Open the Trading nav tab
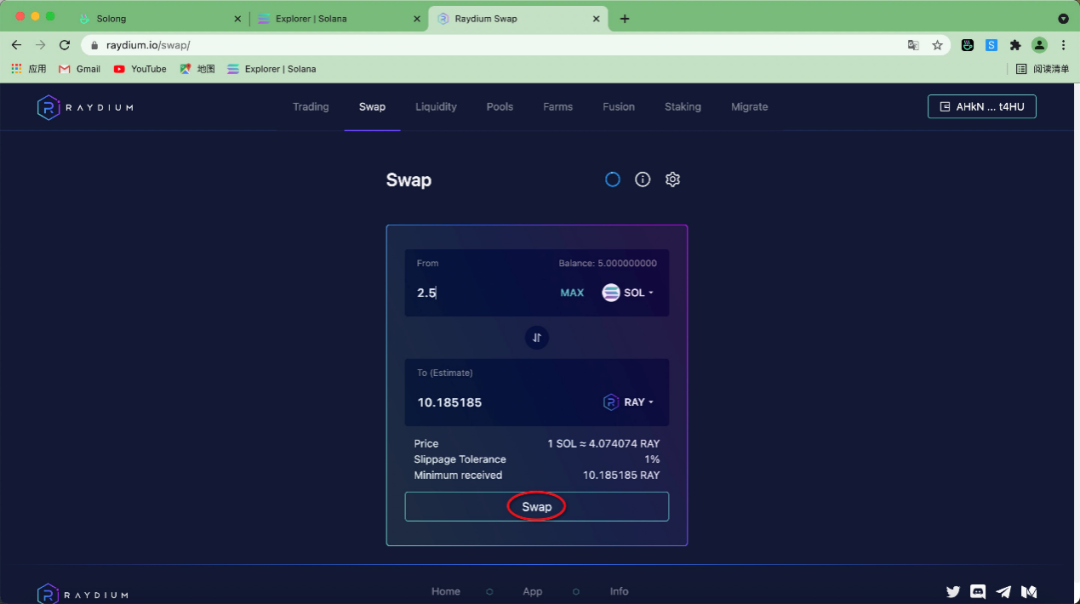The image size is (1080, 604). pyautogui.click(x=311, y=107)
